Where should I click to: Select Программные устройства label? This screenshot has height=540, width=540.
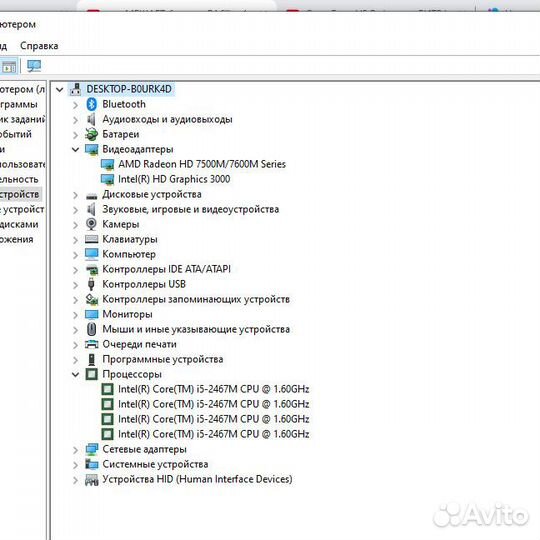tap(163, 359)
